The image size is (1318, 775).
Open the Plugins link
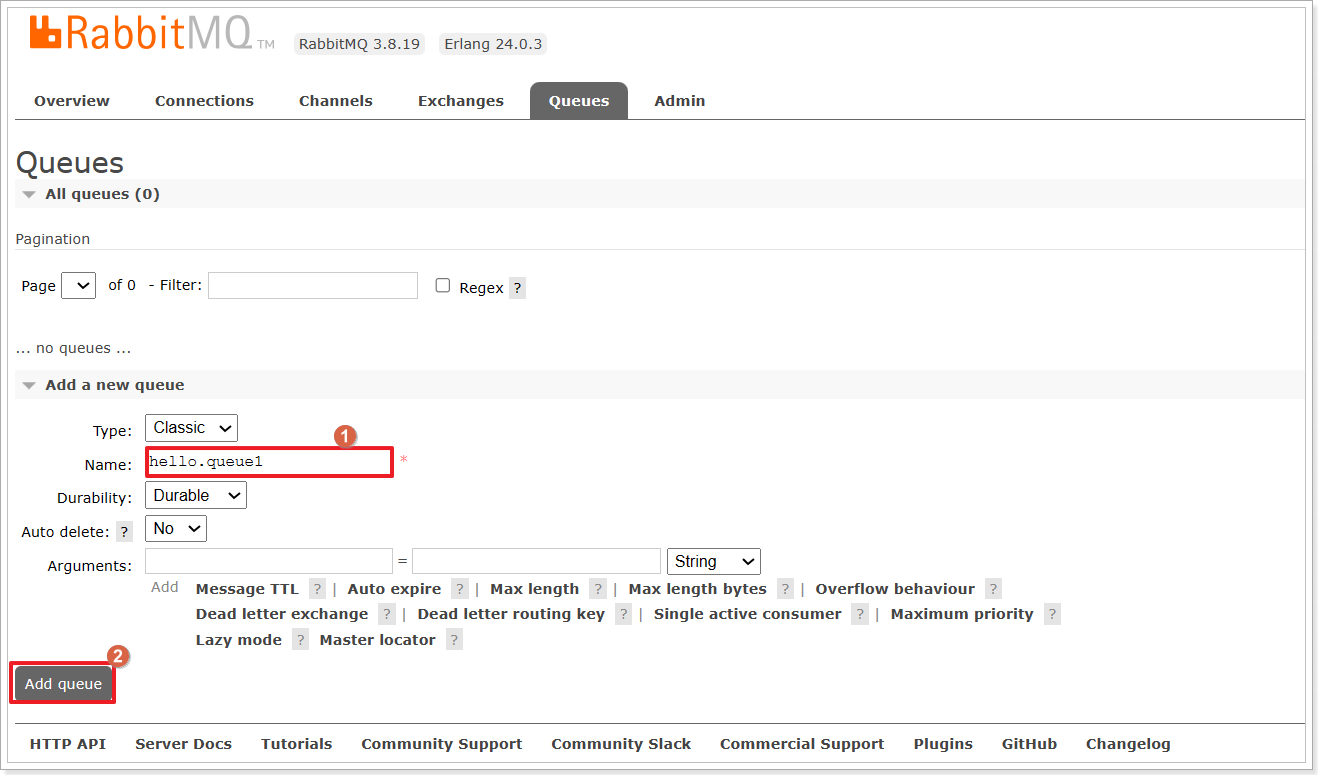(x=943, y=744)
